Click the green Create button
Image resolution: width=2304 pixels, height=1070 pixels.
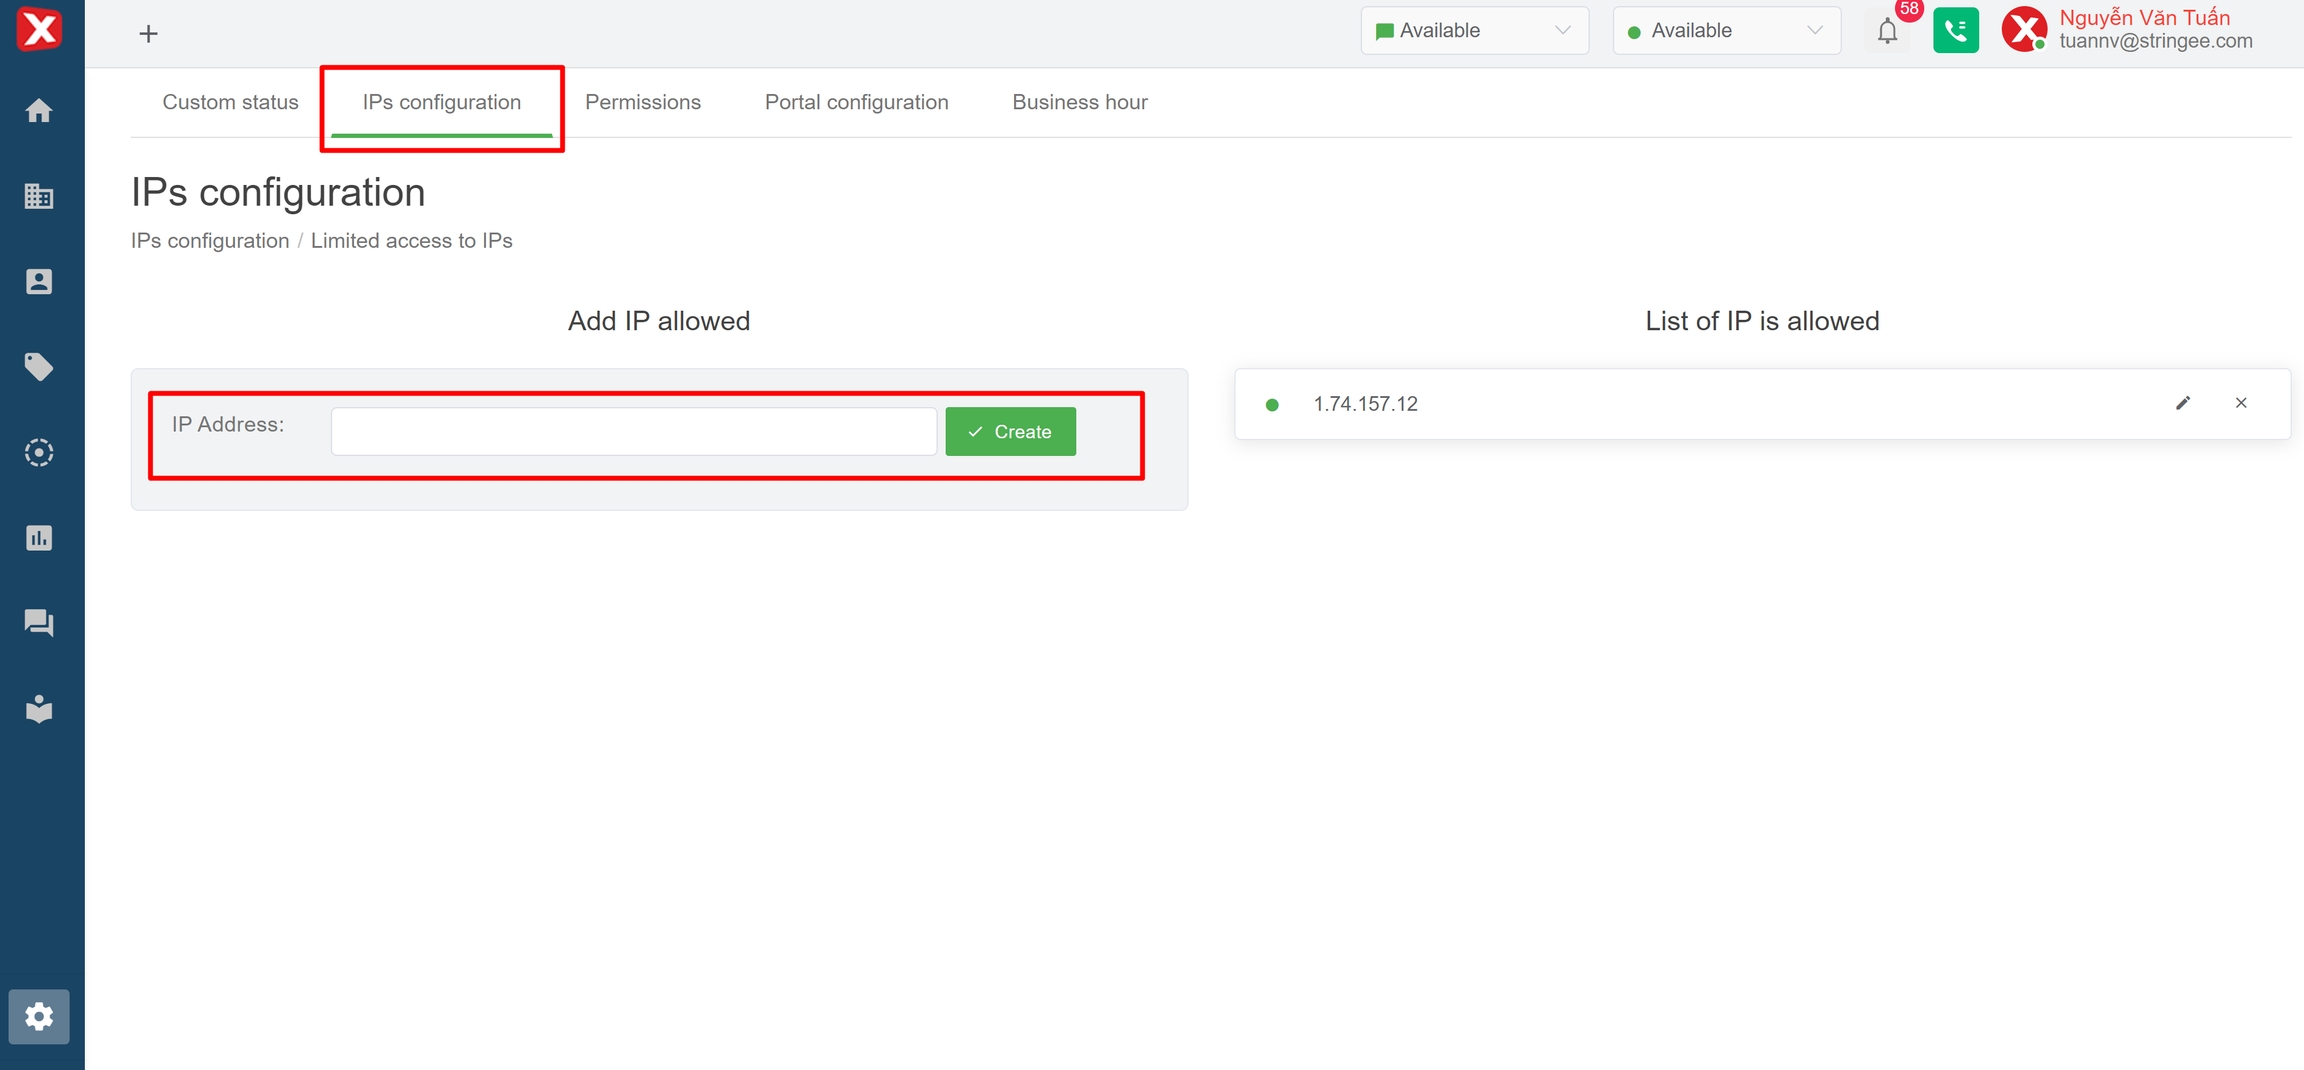pos(1010,432)
